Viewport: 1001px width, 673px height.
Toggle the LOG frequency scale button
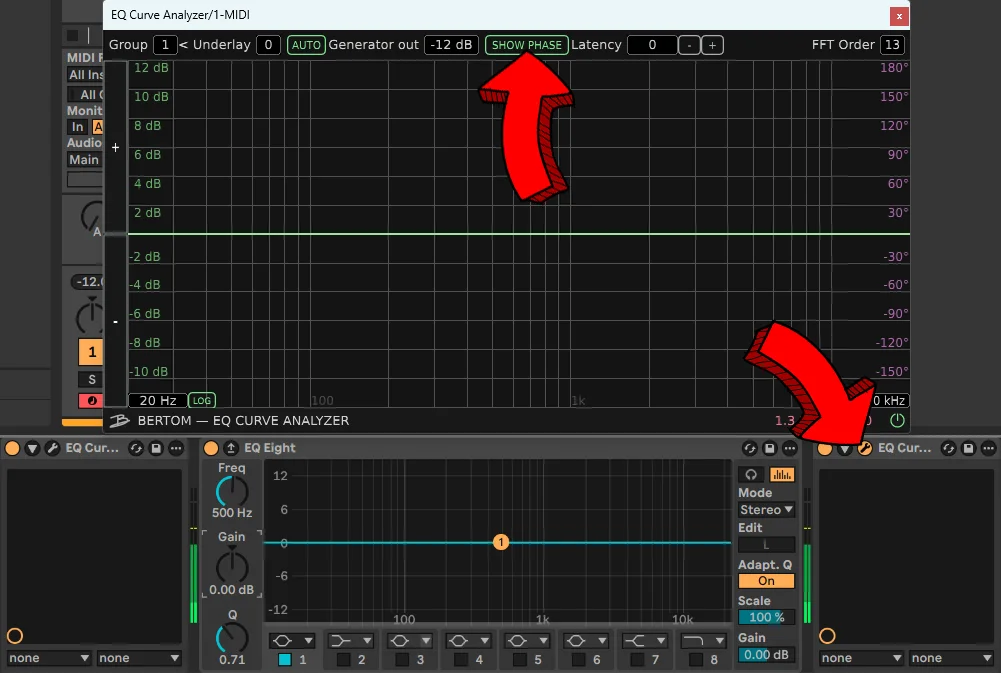click(202, 399)
